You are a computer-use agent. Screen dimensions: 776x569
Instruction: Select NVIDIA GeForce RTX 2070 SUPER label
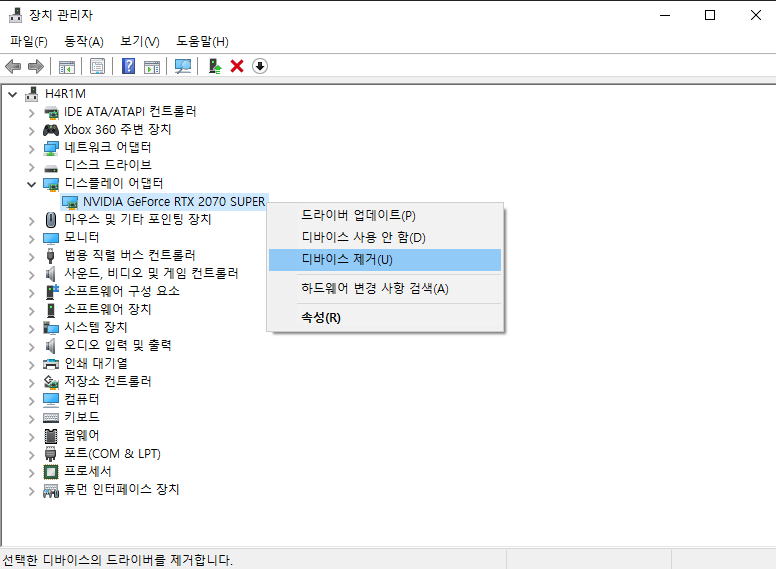(174, 202)
